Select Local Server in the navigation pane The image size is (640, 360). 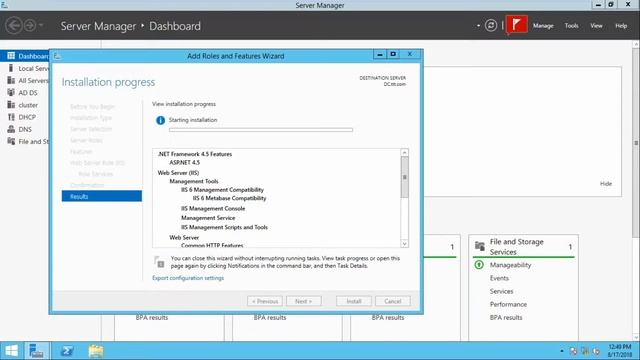tap(25, 68)
